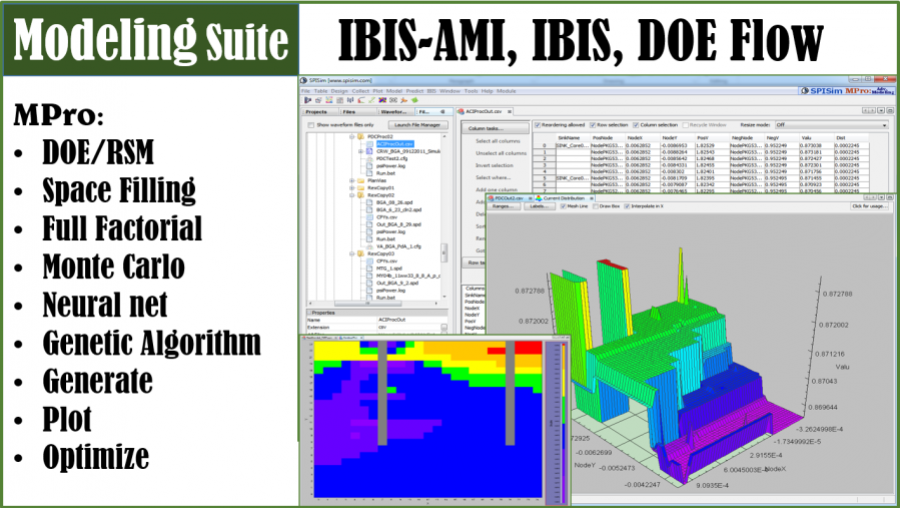Open the Resize mode dropdown
The width and height of the screenshot is (900, 508).
coord(831,125)
